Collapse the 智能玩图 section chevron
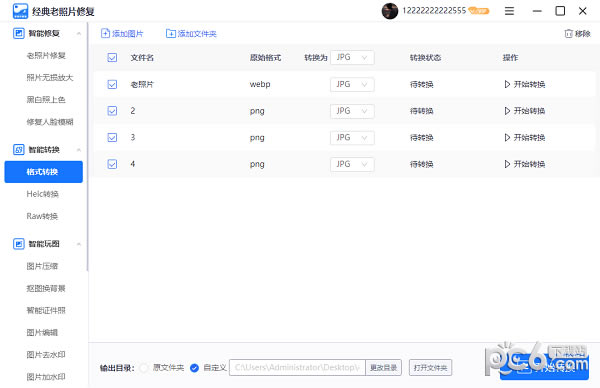The width and height of the screenshot is (600, 388). tap(79, 244)
